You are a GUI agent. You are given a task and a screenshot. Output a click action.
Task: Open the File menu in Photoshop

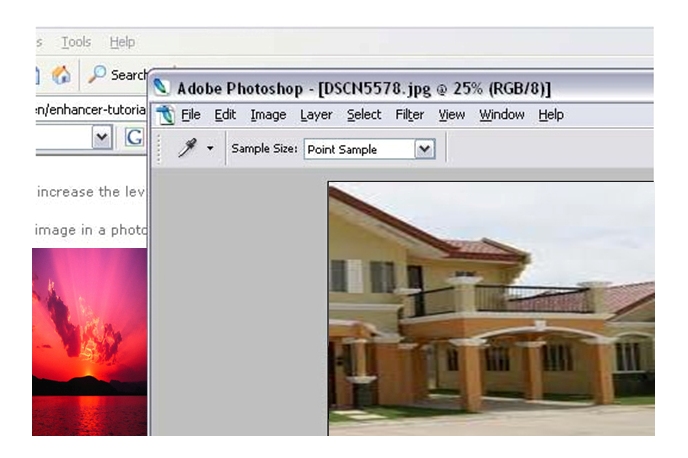tap(190, 115)
